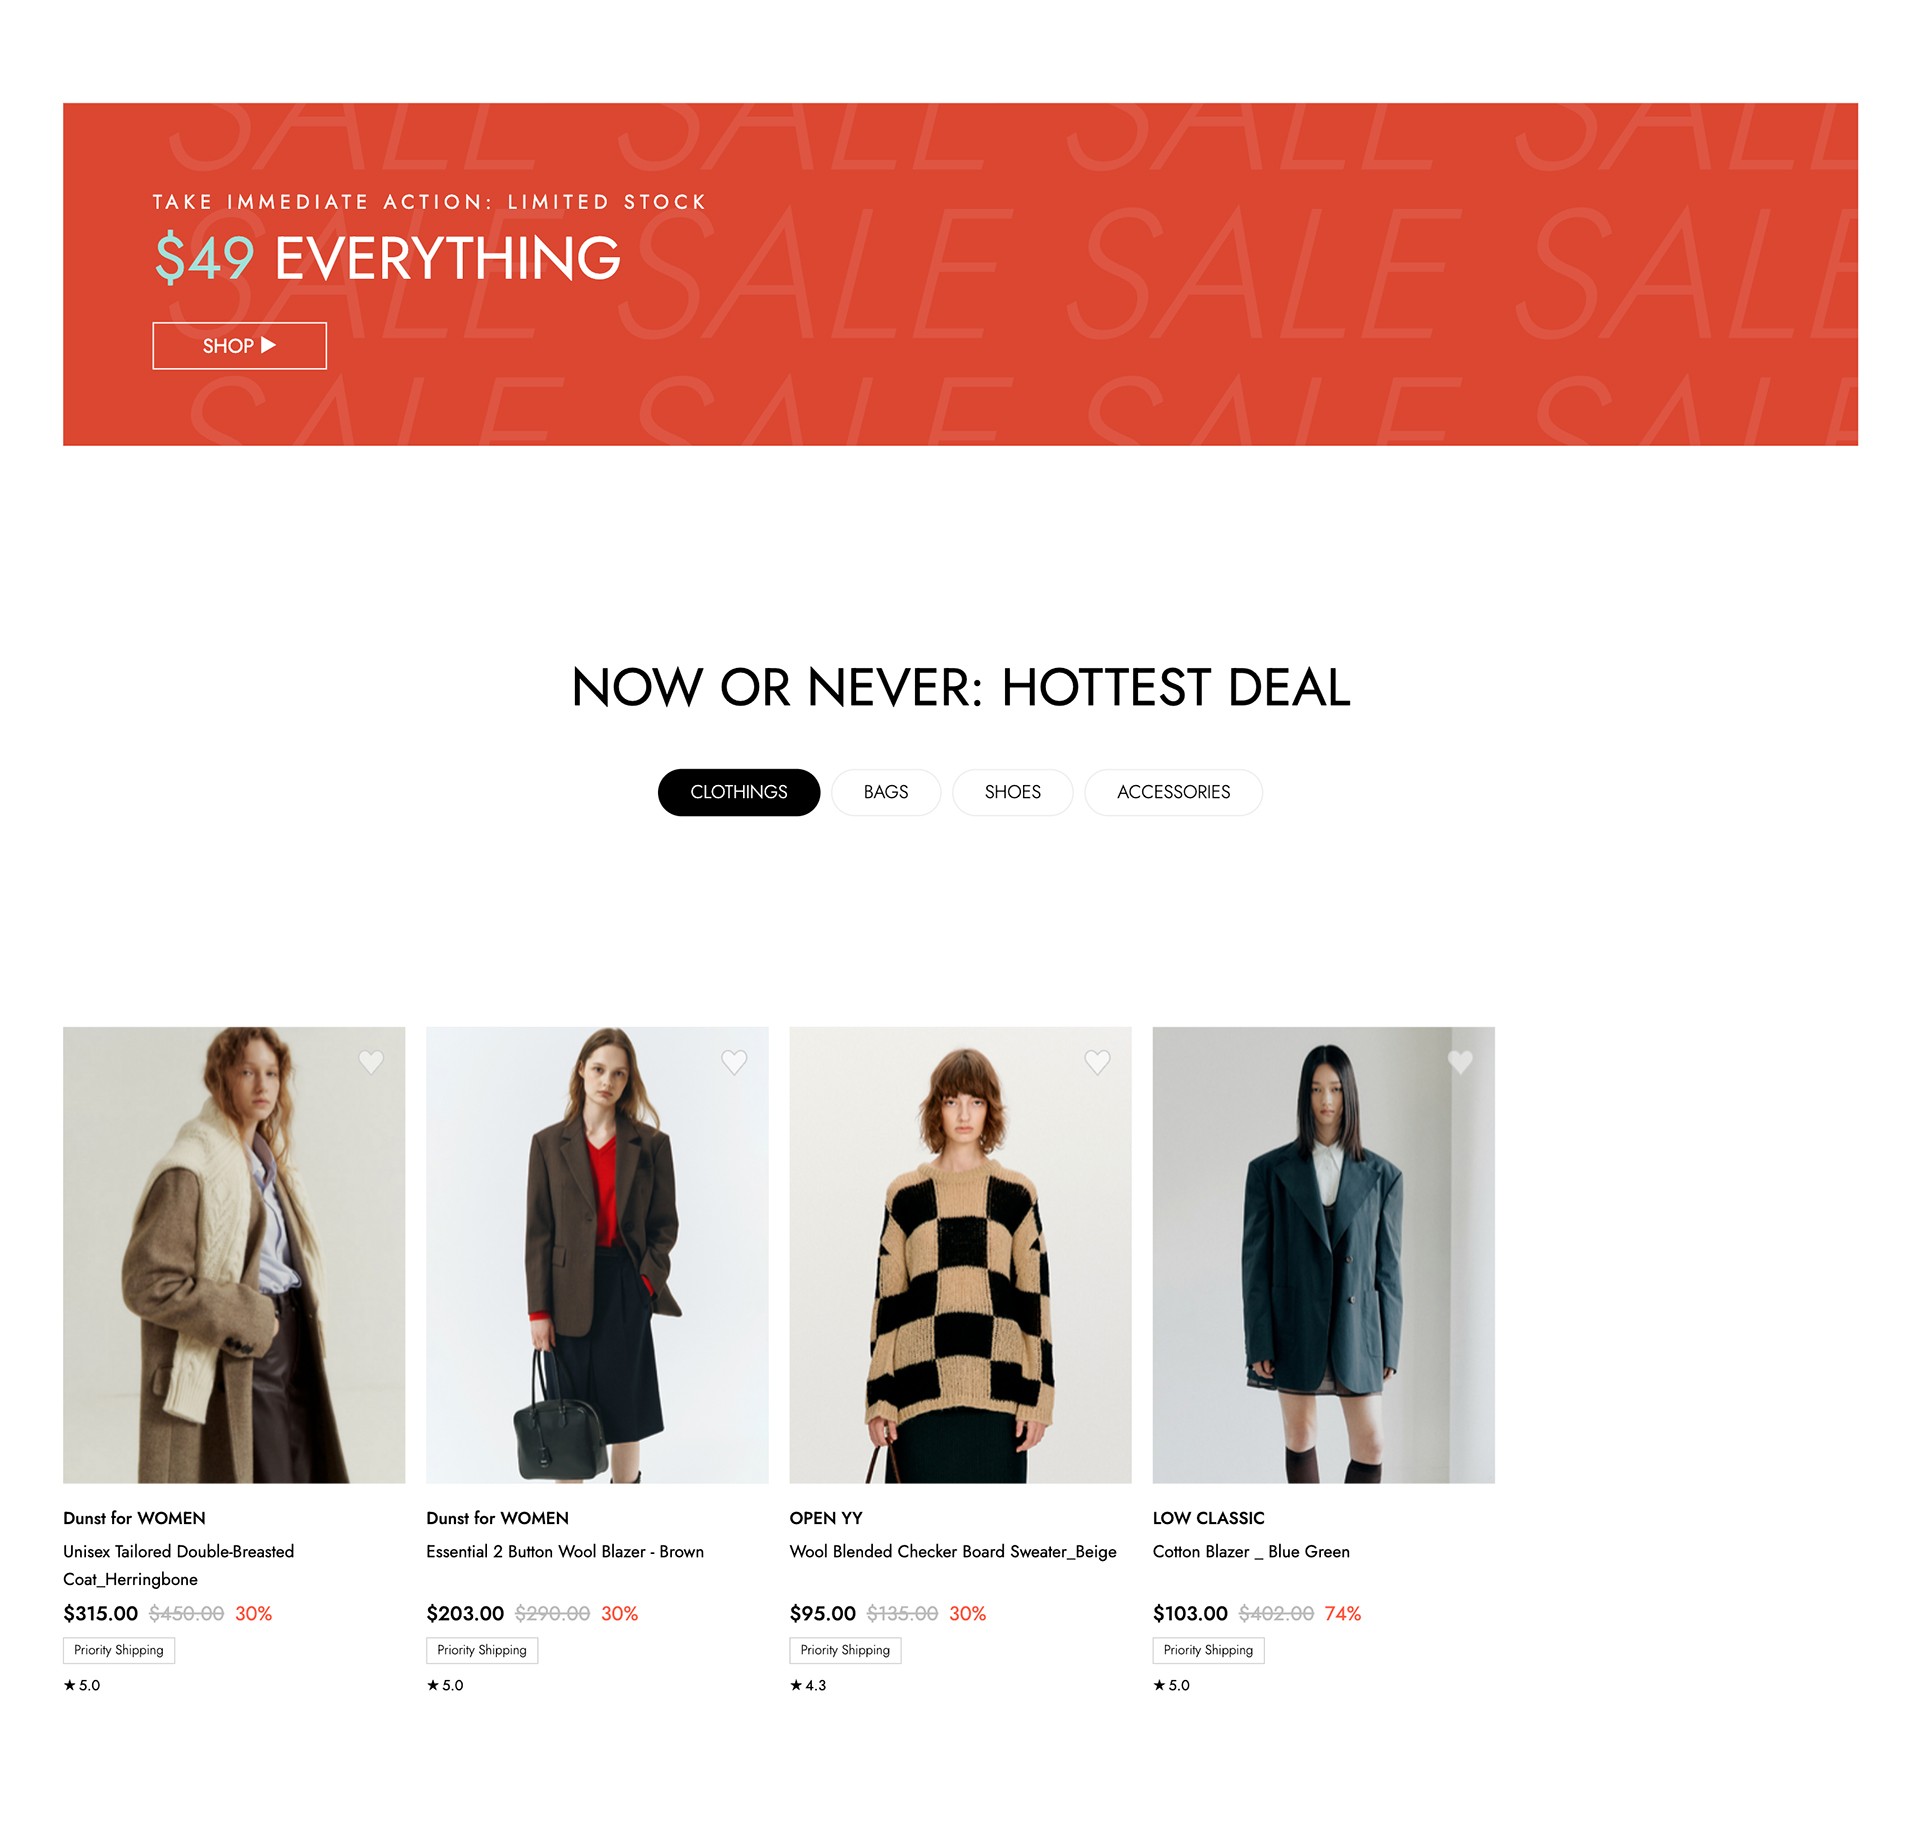1920x1846 pixels.
Task: Click the LOW CLASSIC brand name
Action: [1208, 1518]
